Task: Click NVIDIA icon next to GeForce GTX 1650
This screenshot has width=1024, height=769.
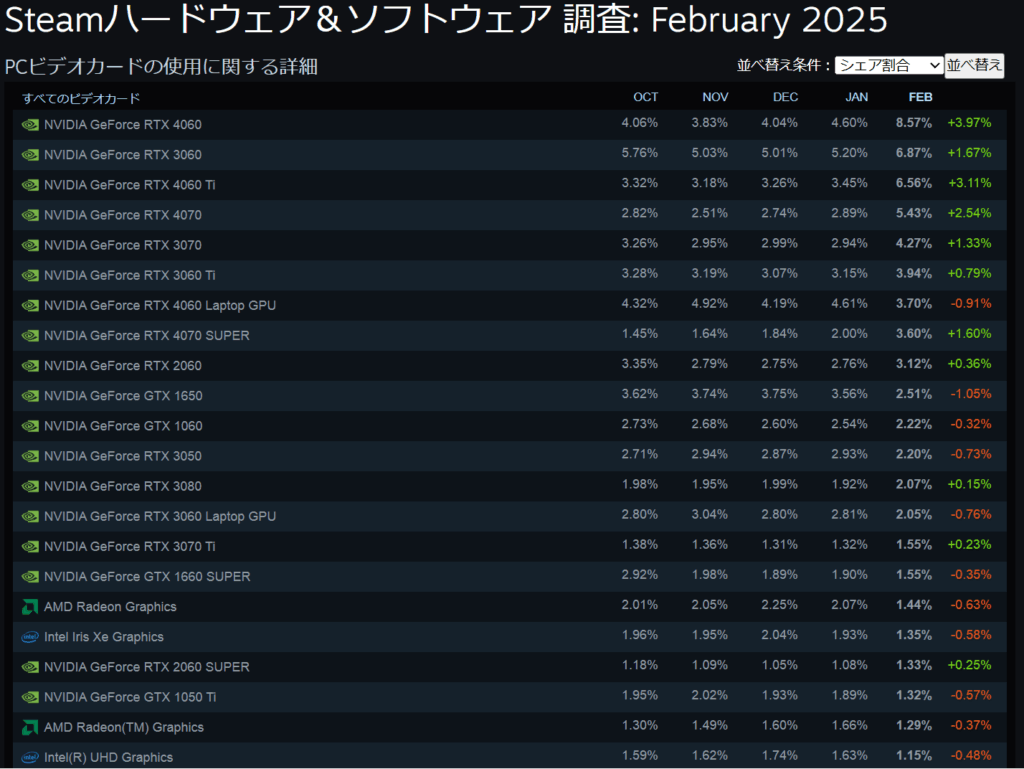Action: pos(30,396)
